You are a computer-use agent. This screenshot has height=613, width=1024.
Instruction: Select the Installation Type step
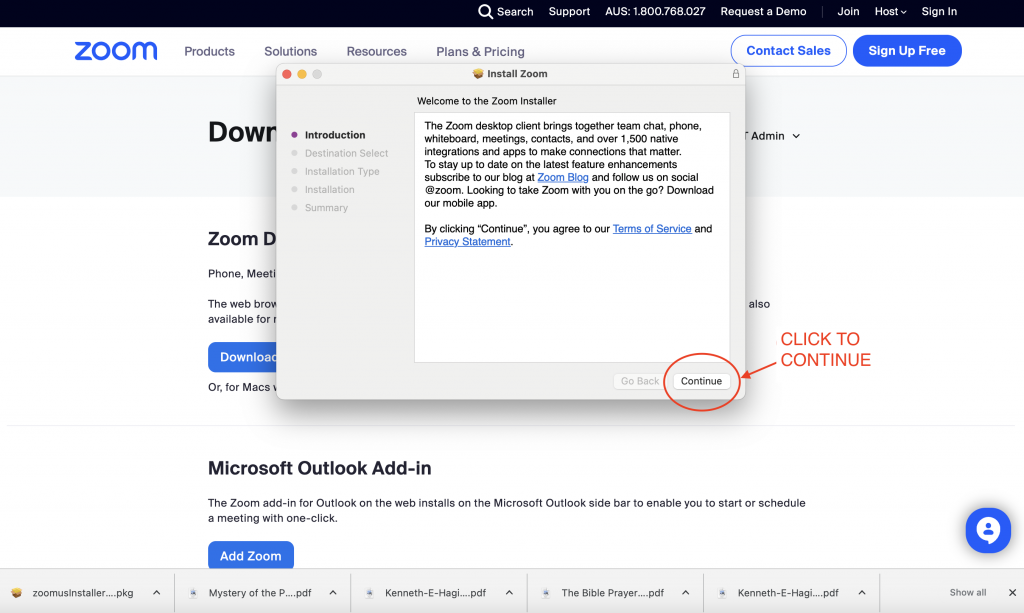click(x=342, y=172)
